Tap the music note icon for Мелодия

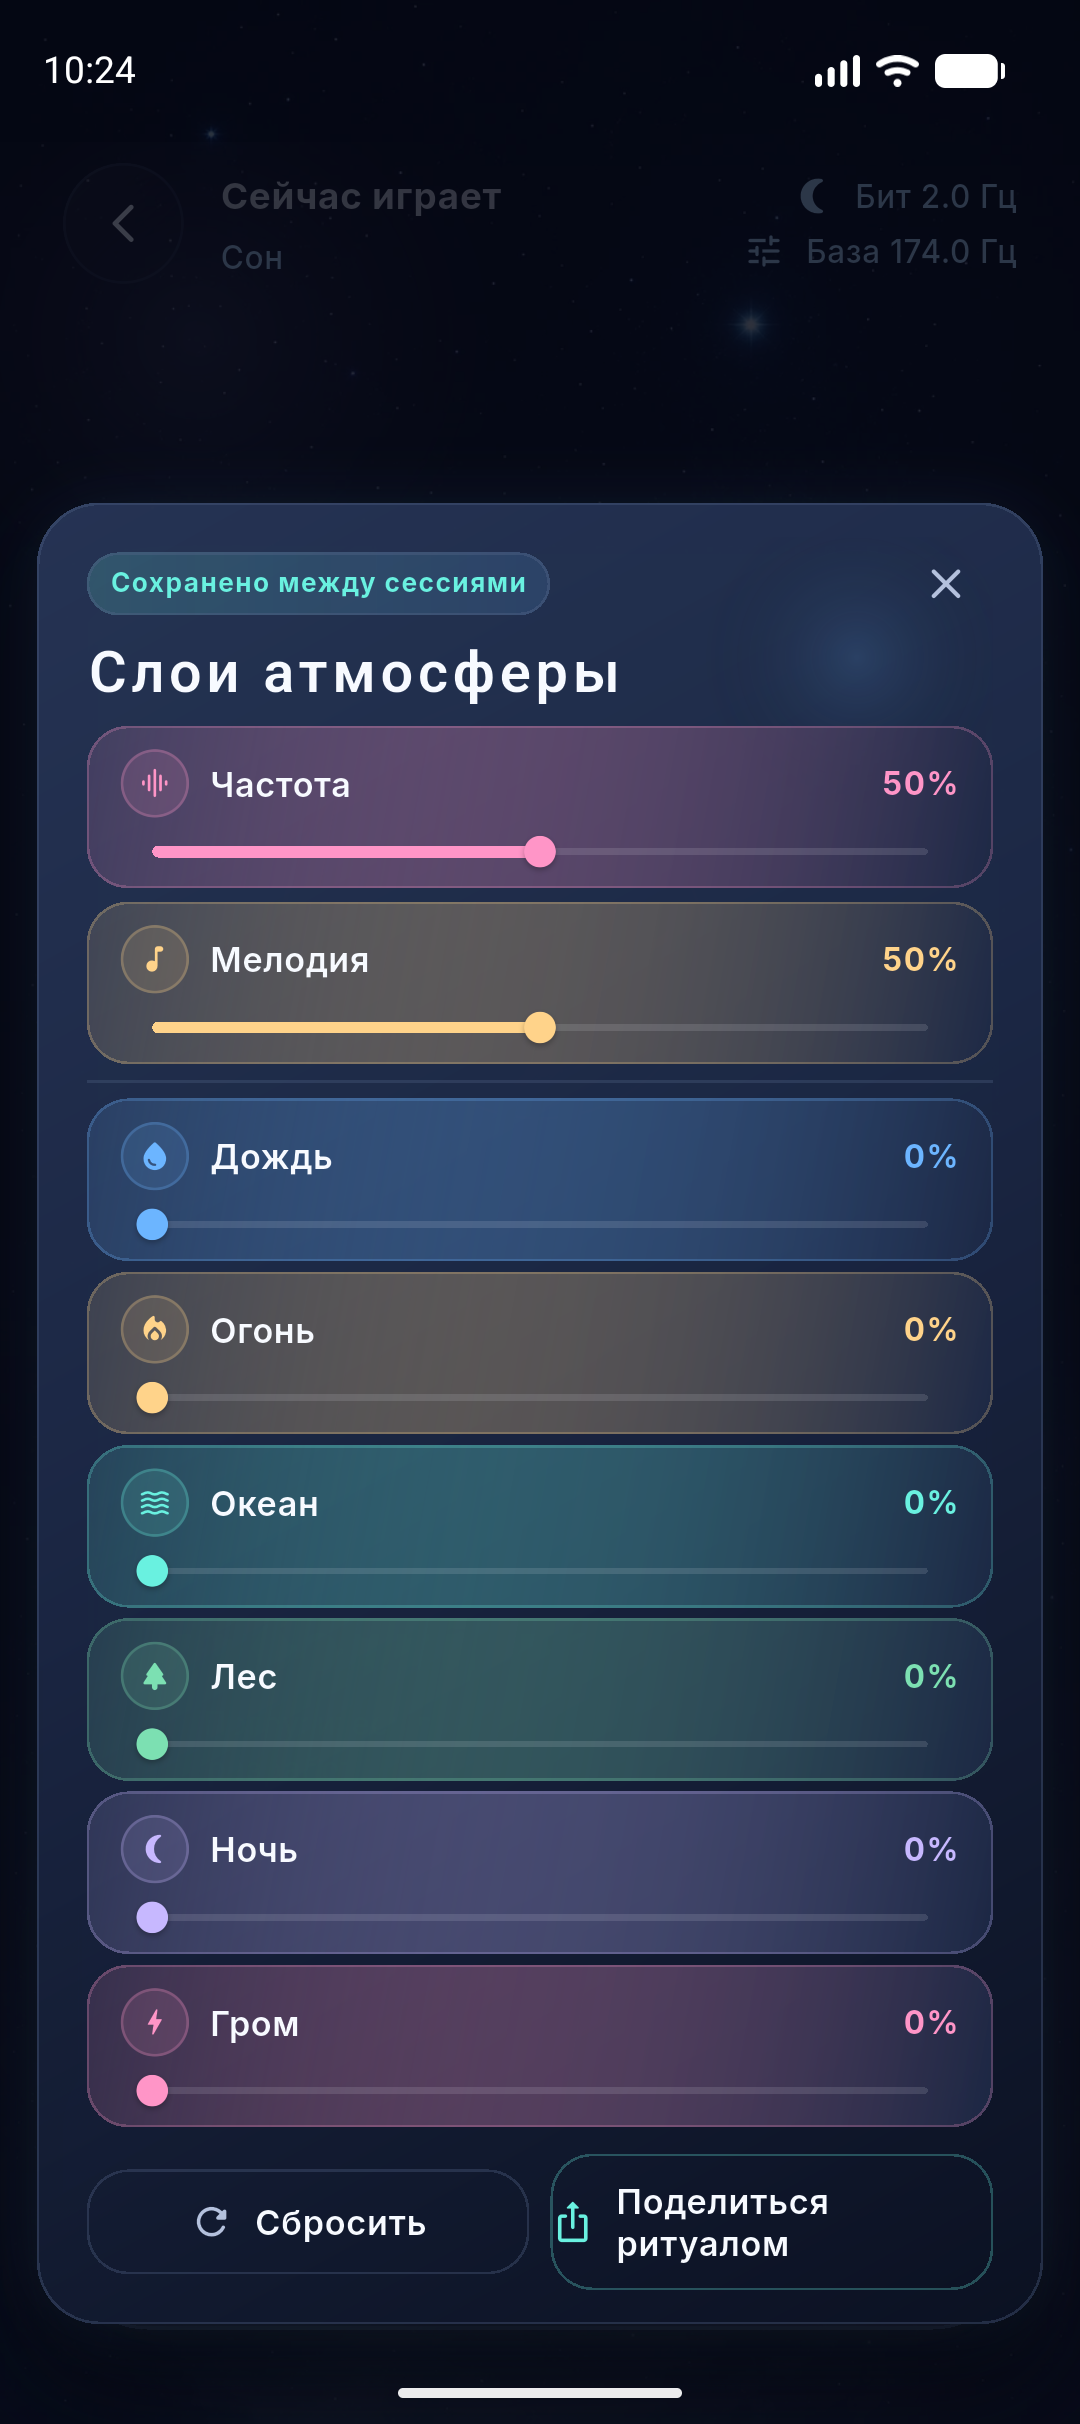point(155,959)
